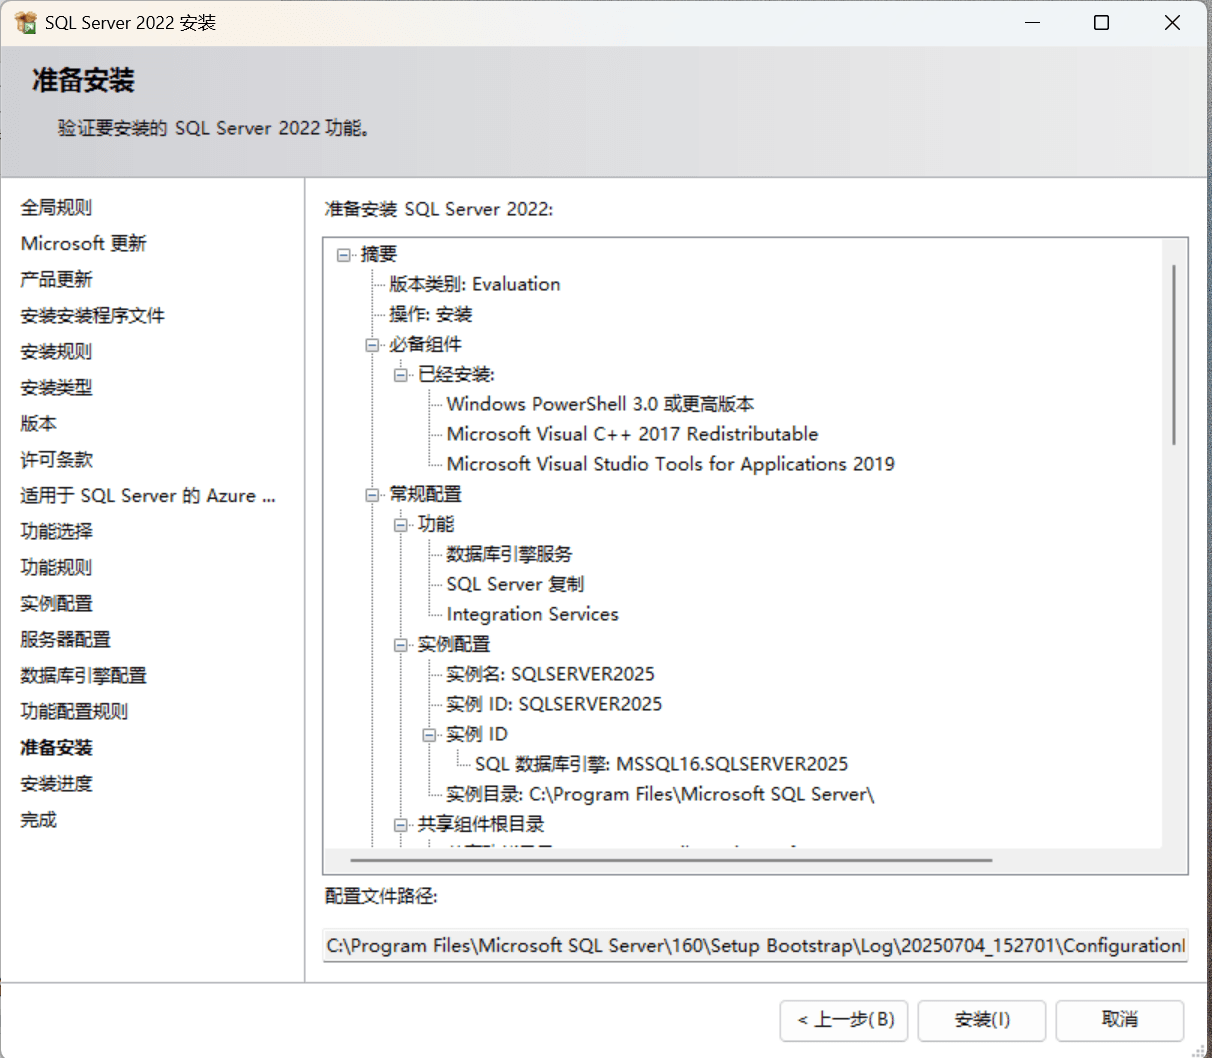Start installation with the 安装(I) button

coord(982,1020)
